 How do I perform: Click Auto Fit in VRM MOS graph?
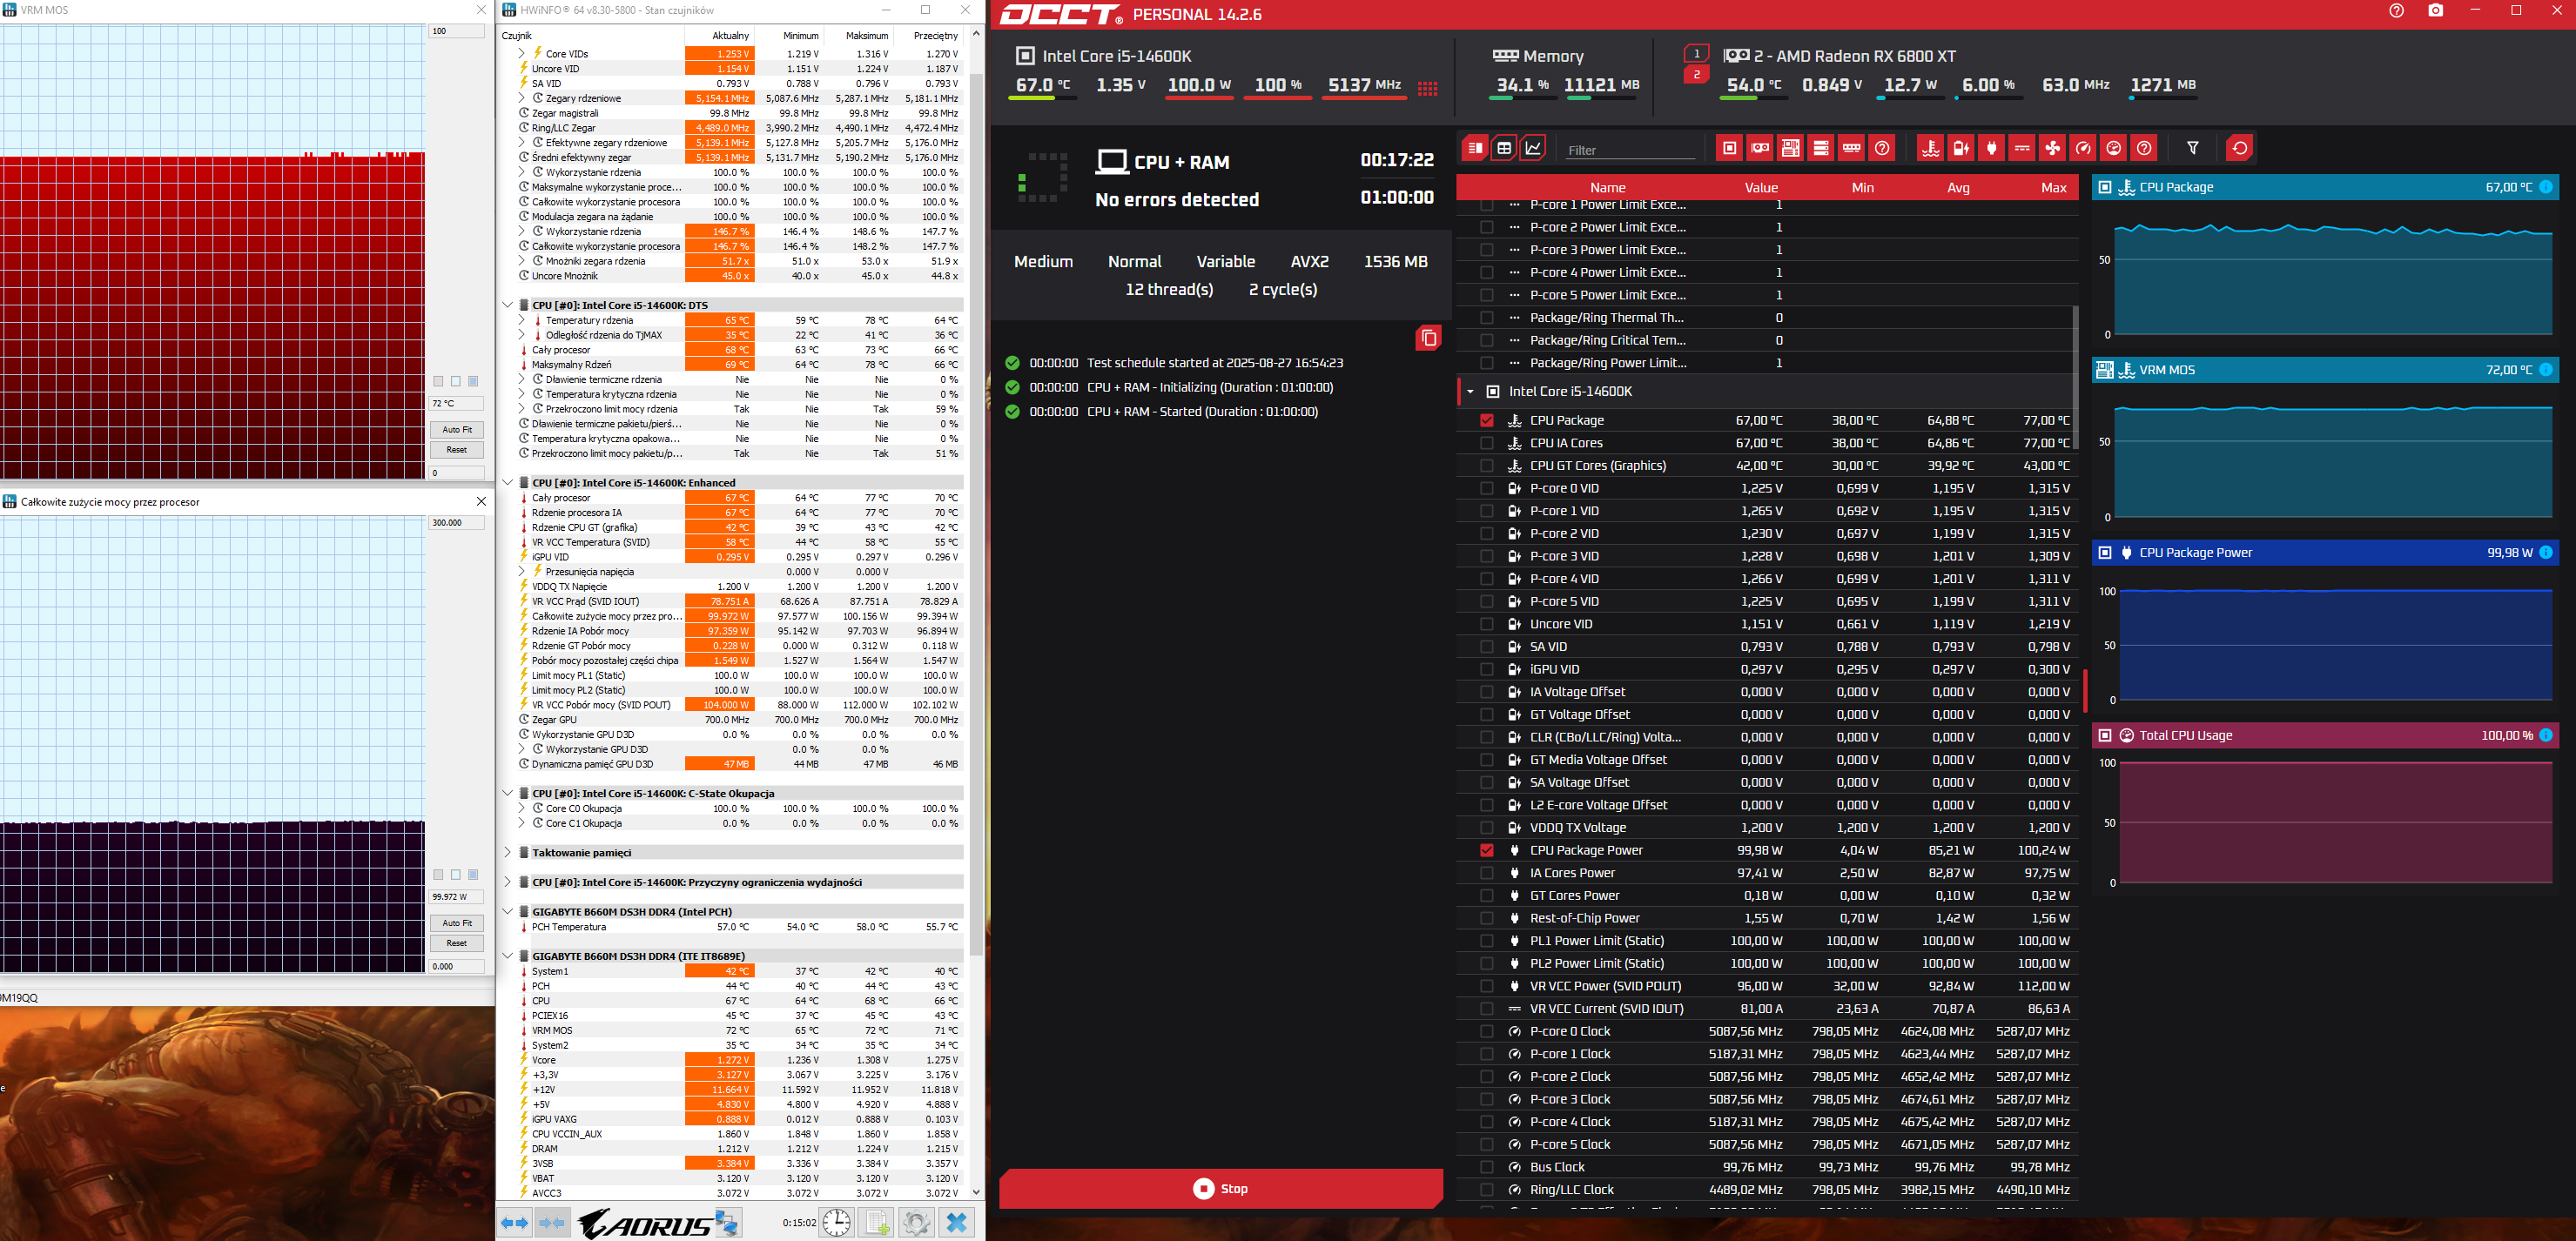(x=457, y=430)
